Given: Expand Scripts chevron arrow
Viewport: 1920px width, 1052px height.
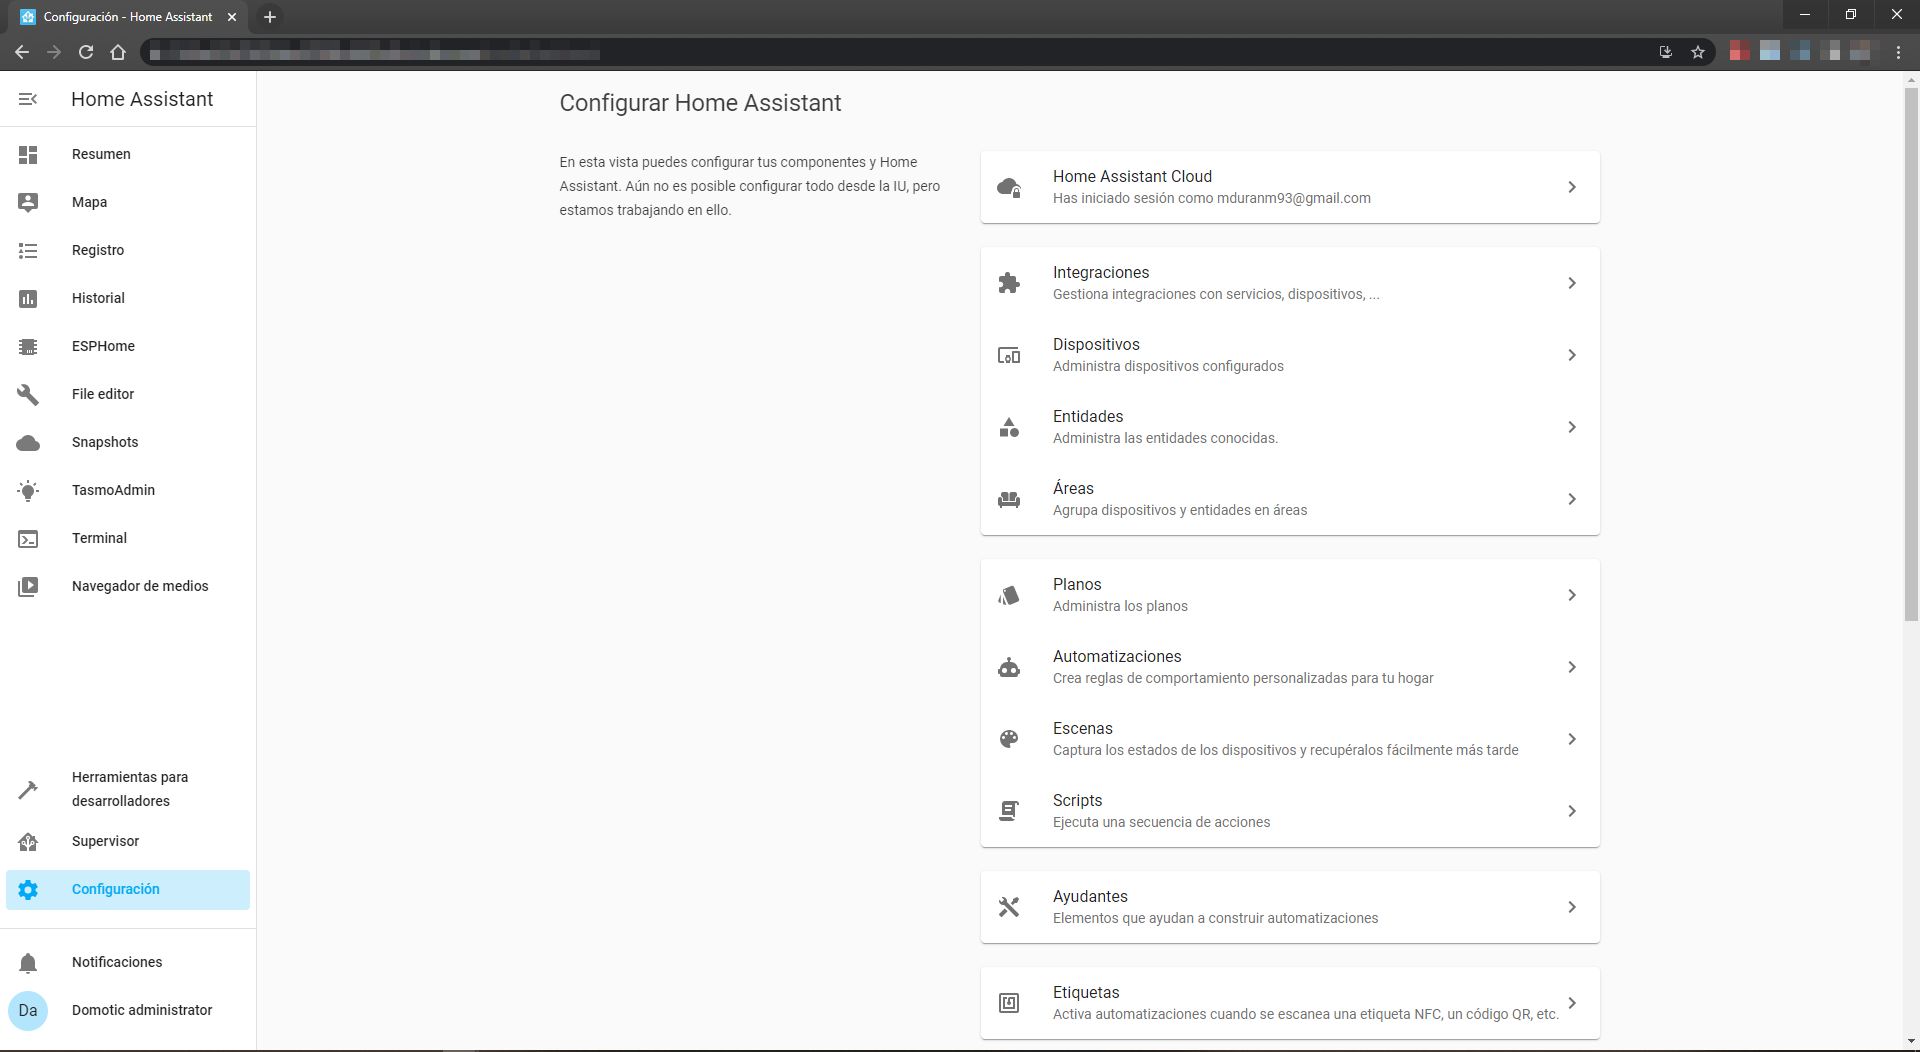Looking at the screenshot, I should [1572, 811].
